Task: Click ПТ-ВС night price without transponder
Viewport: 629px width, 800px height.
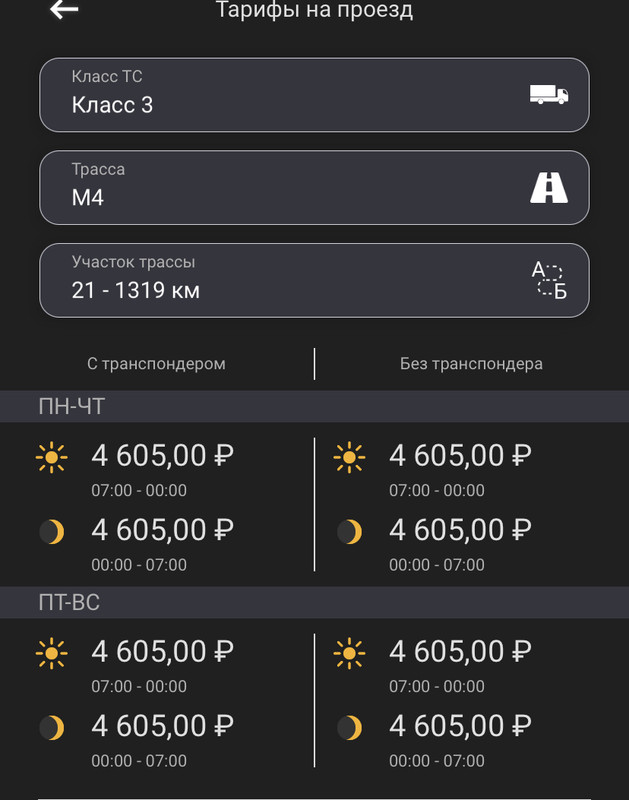Action: (461, 726)
